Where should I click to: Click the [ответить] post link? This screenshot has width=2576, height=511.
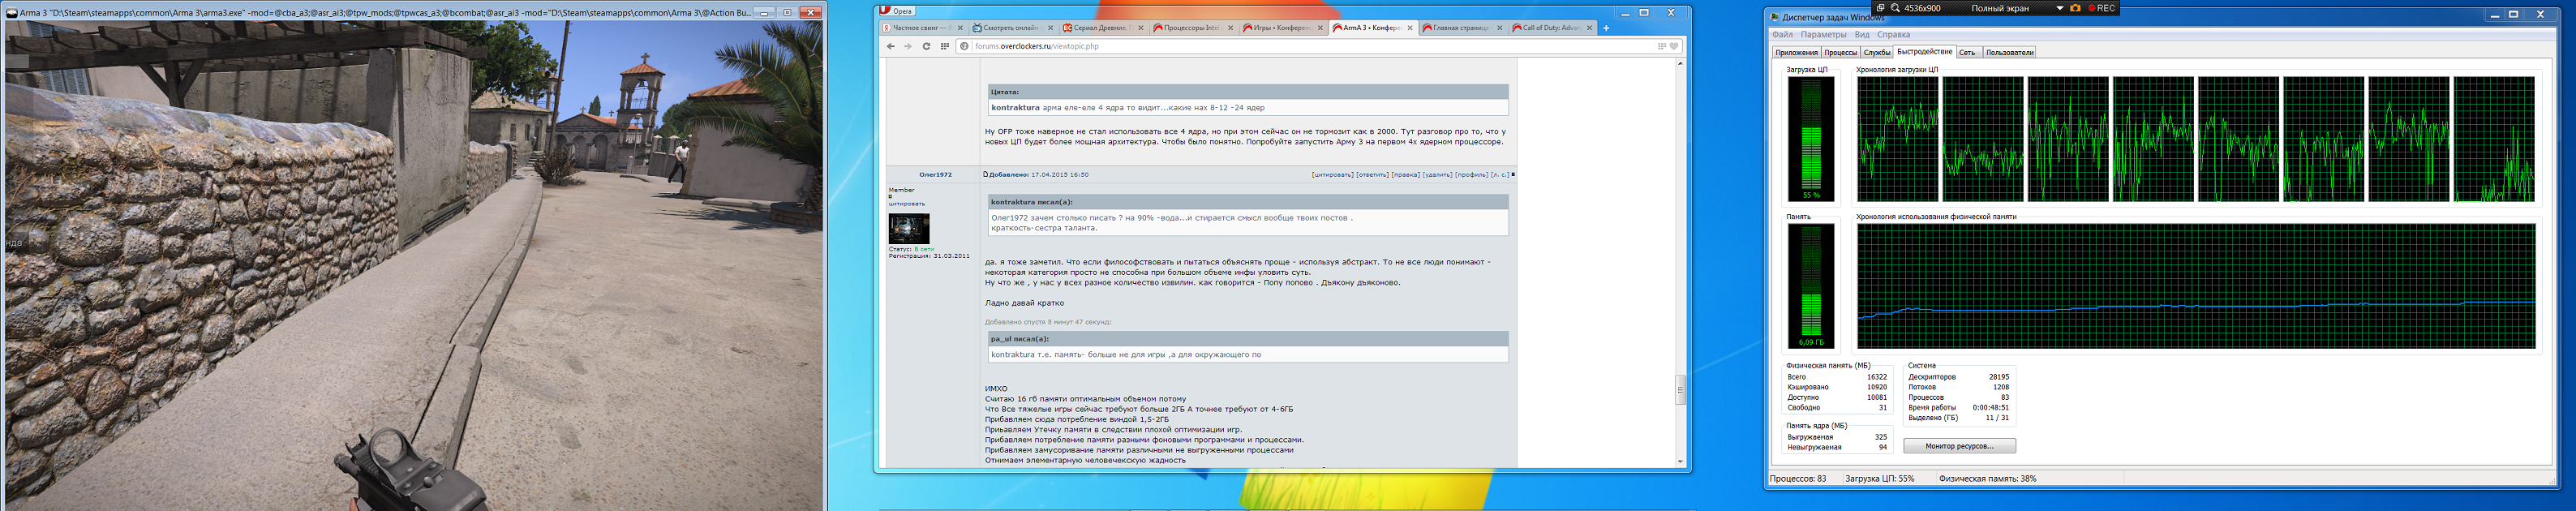1372,175
